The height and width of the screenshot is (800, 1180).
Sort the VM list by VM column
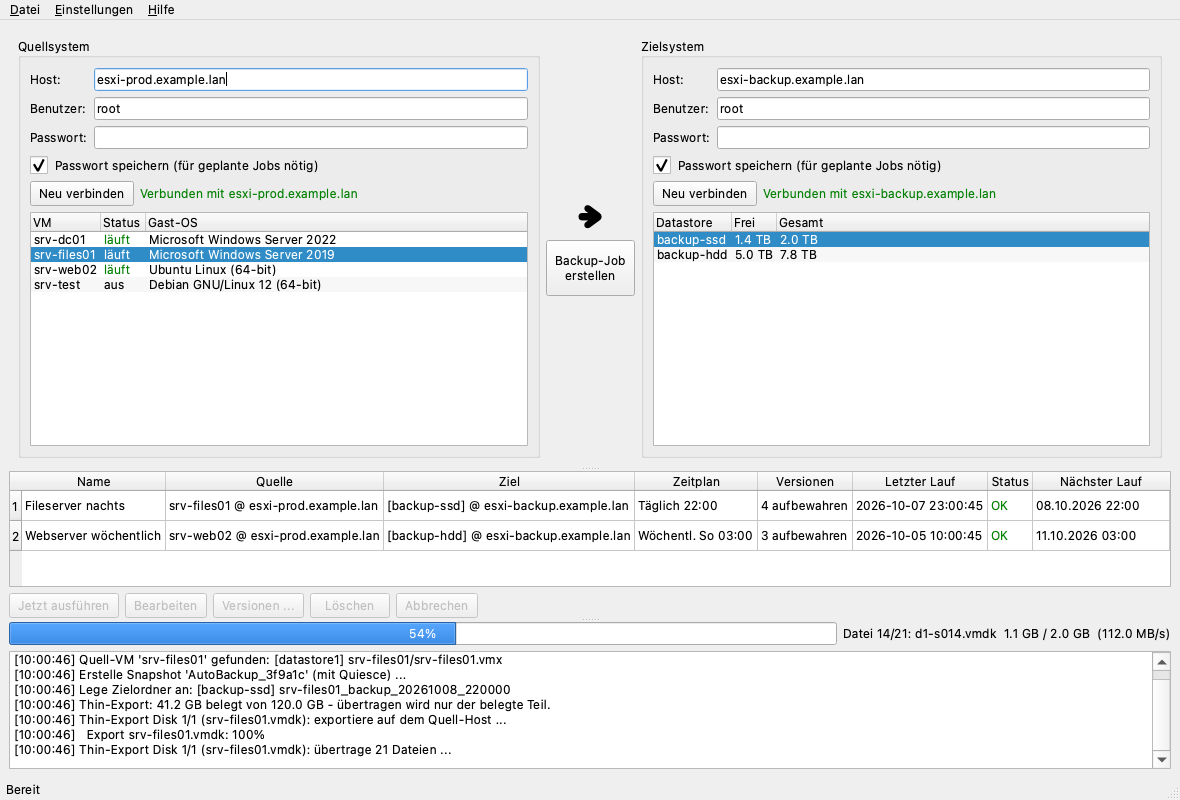66,223
